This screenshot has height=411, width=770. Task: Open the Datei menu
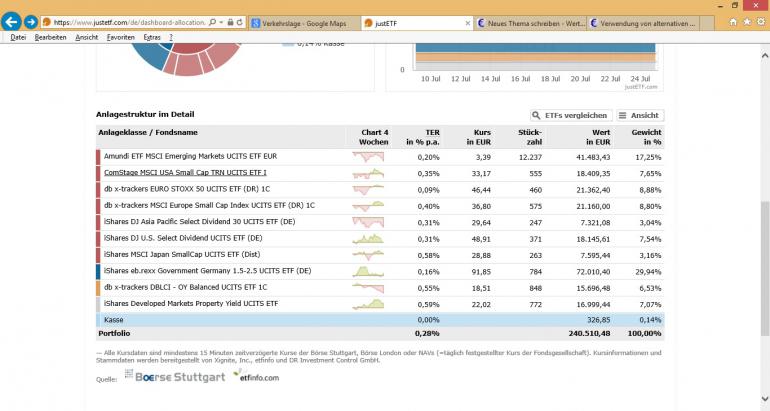(18, 37)
